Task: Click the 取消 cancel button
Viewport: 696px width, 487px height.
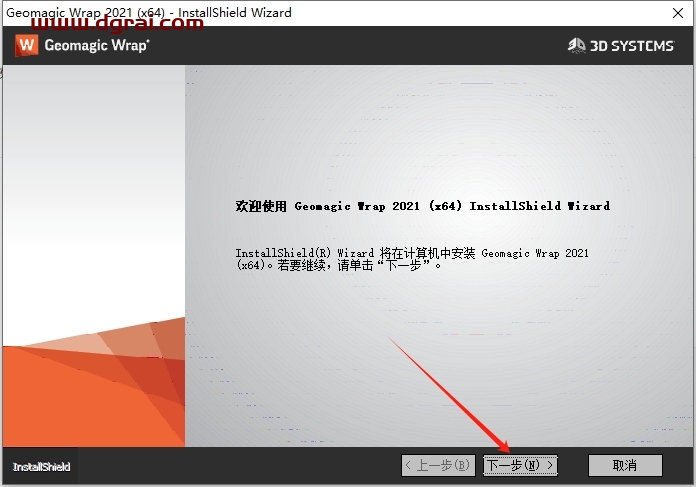Action: point(625,465)
